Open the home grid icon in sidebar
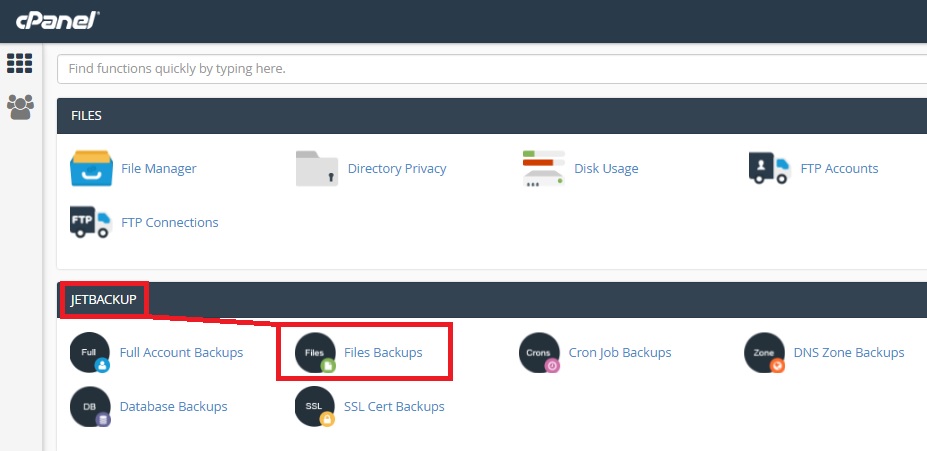Image resolution: width=927 pixels, height=451 pixels. 20,63
